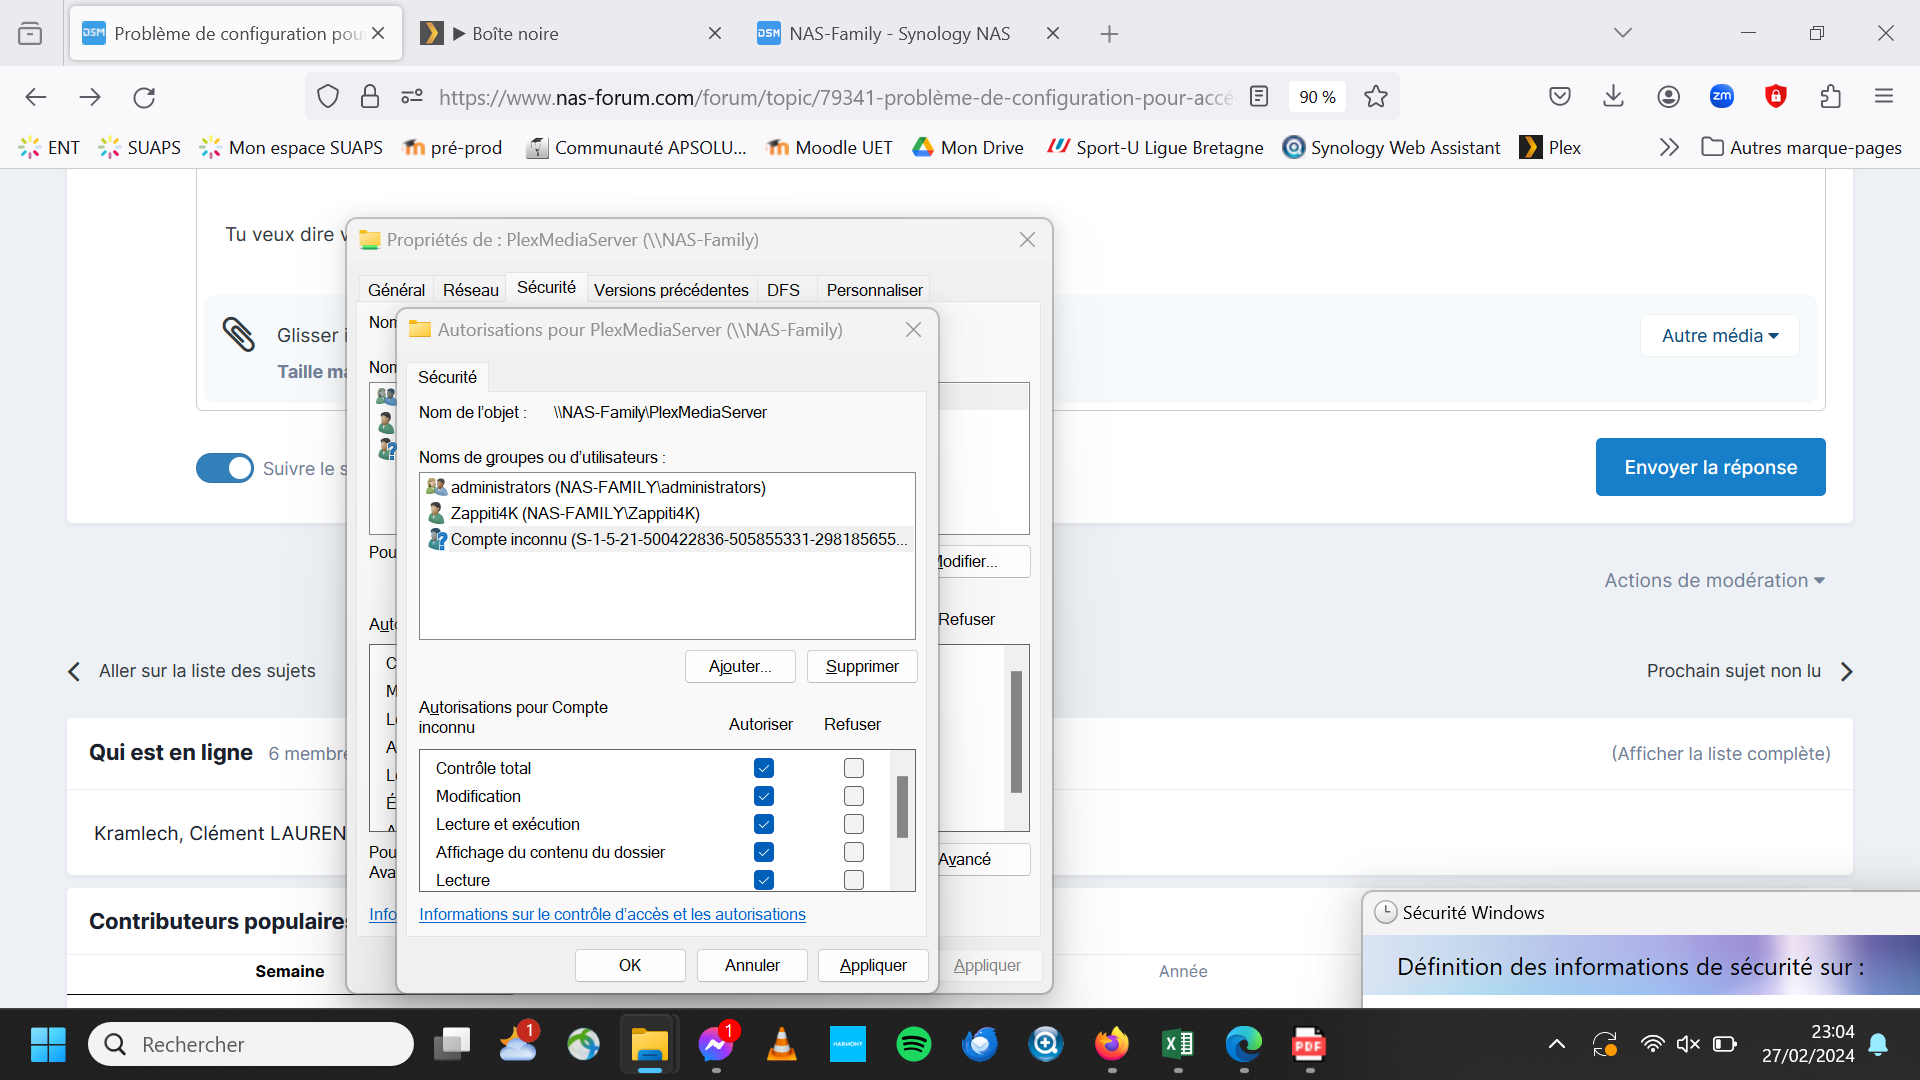Image resolution: width=1920 pixels, height=1080 pixels.
Task: Open the Pocket save icon
Action: point(1560,97)
